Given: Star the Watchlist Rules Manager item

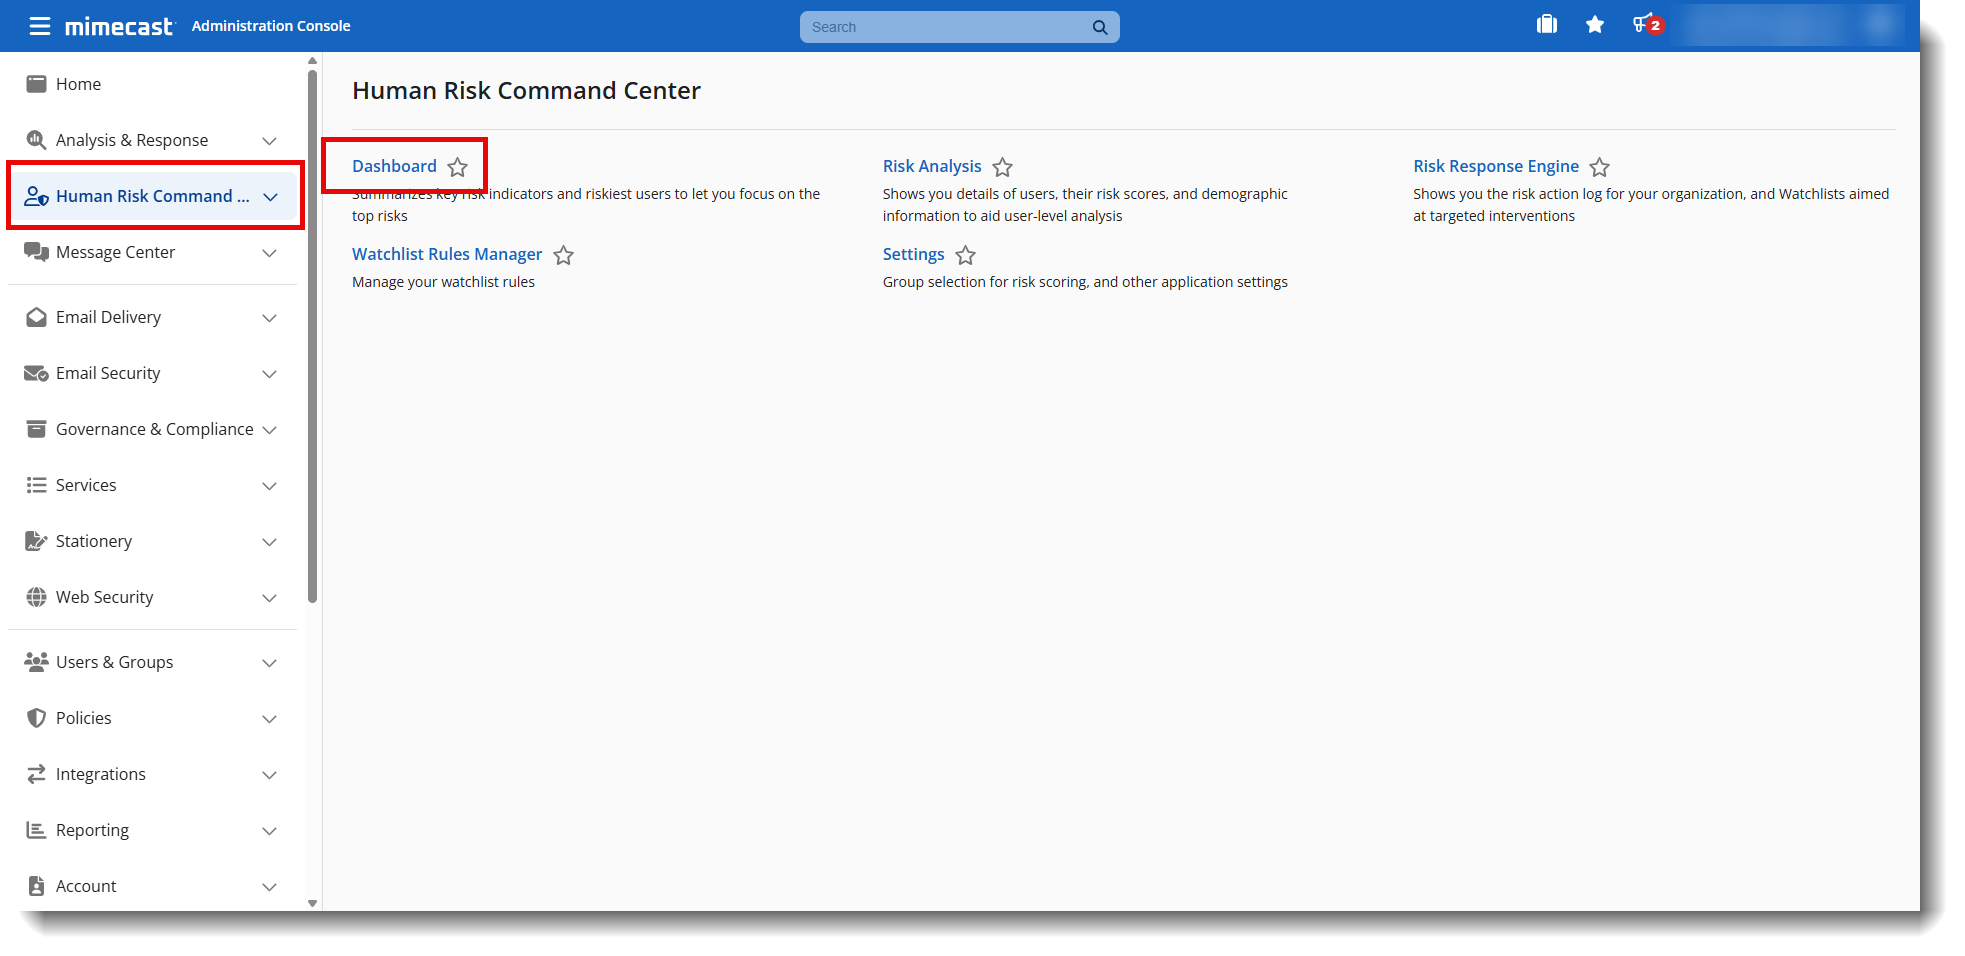Looking at the screenshot, I should click(x=564, y=255).
